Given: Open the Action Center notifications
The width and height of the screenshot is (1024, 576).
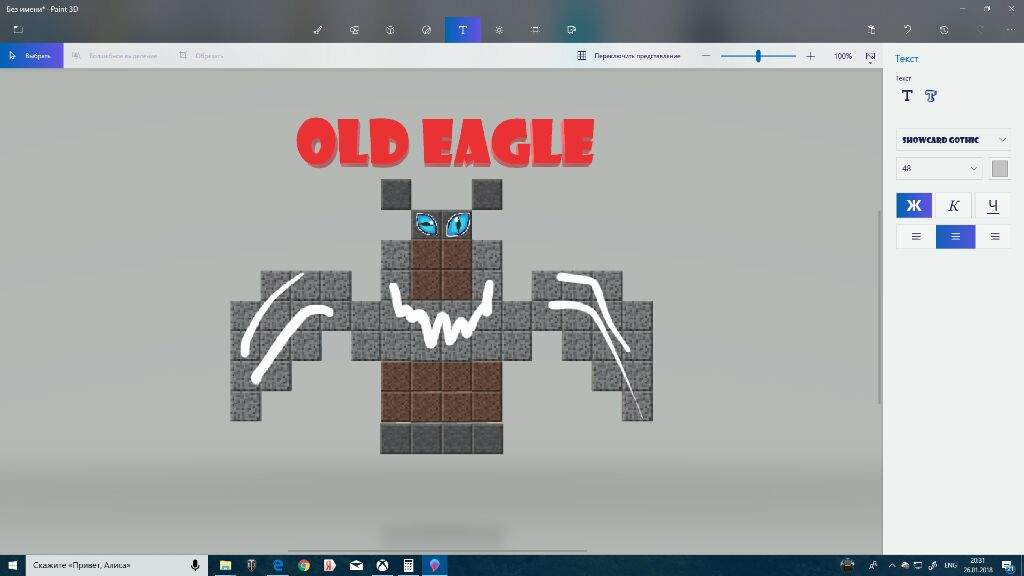Looking at the screenshot, I should pos(1008,566).
